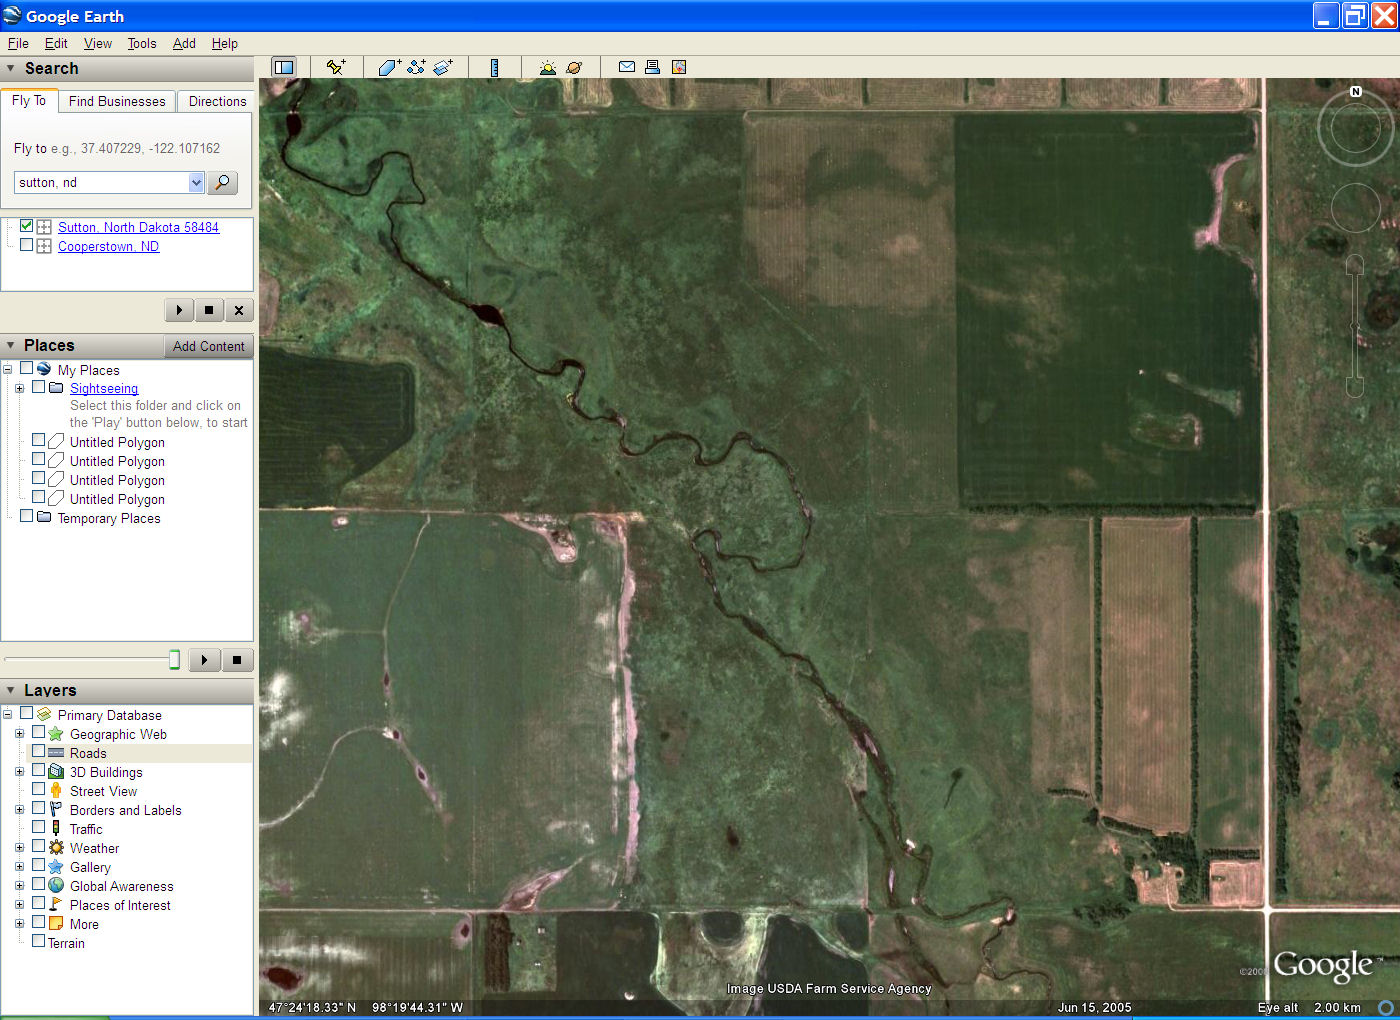View in Google Maps icon
Image resolution: width=1400 pixels, height=1020 pixels.
coord(679,67)
